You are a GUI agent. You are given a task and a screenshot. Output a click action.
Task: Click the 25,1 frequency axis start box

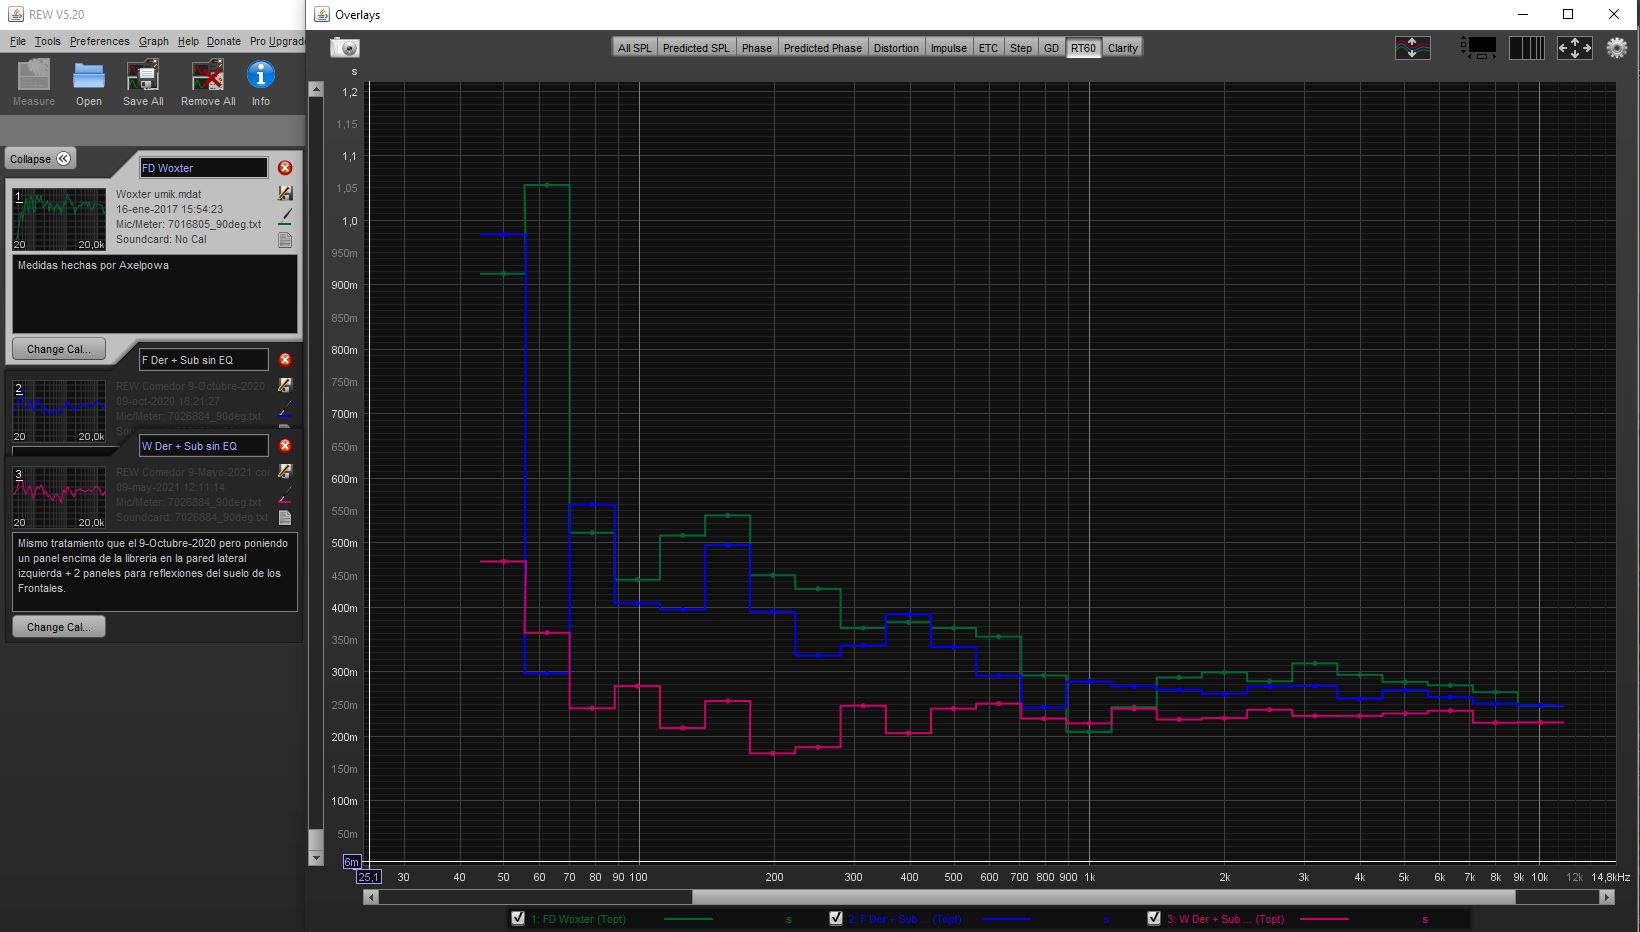coord(369,877)
